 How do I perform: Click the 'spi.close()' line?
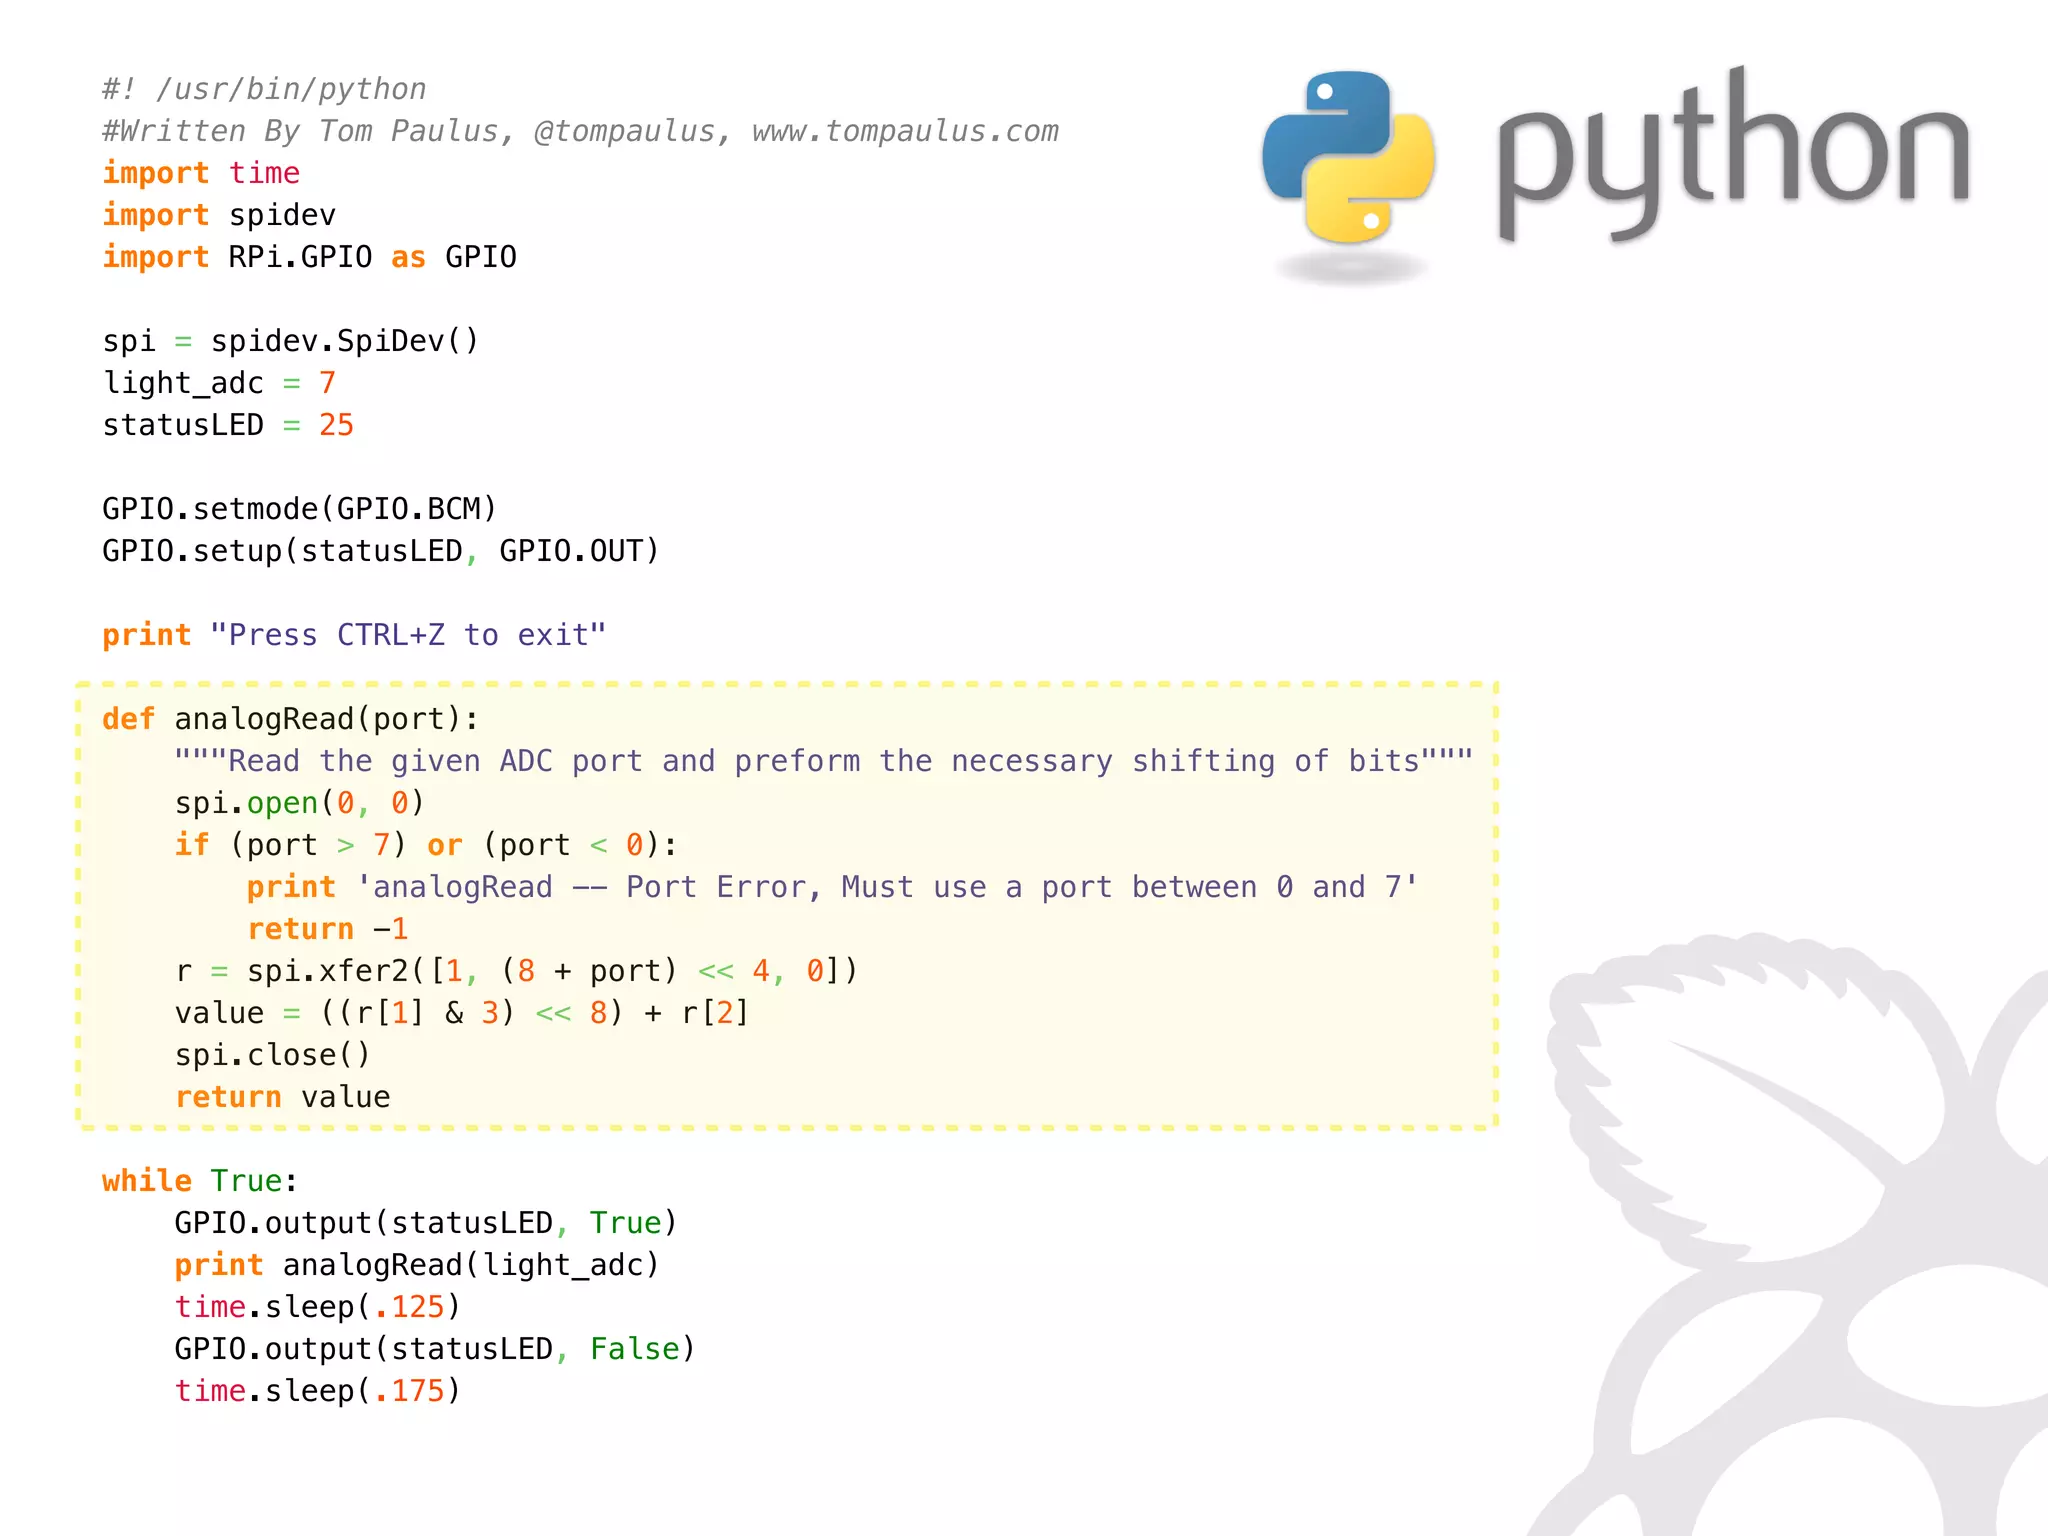pos(273,1055)
